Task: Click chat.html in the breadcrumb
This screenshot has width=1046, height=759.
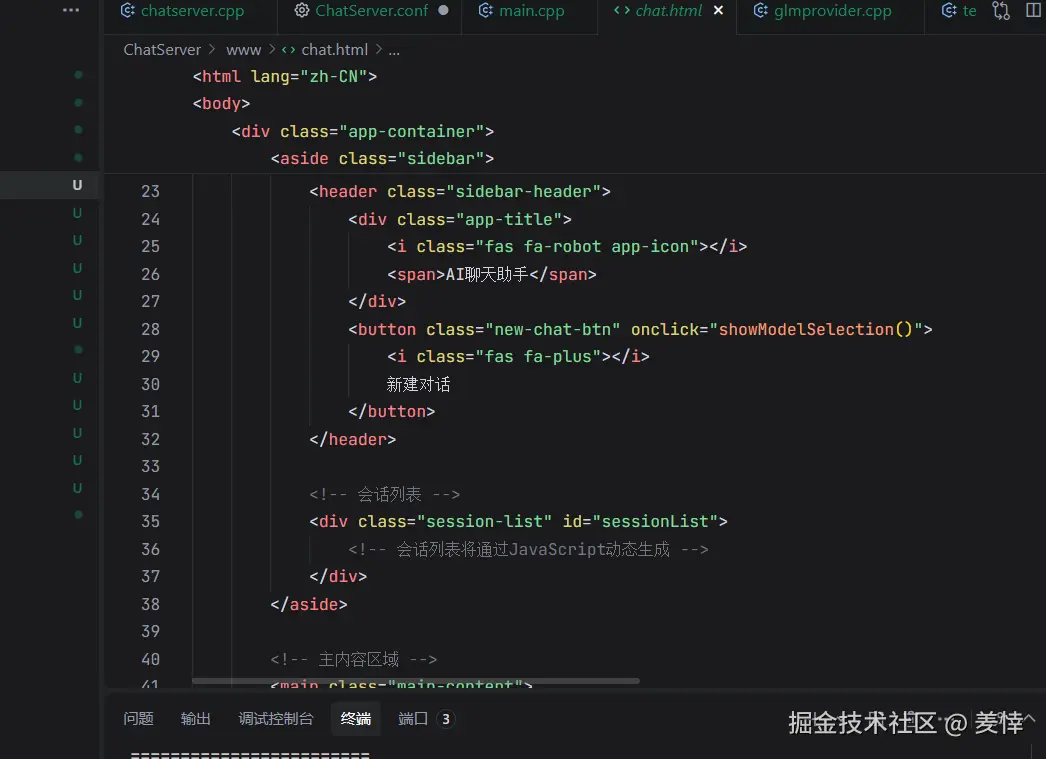Action: click(x=334, y=50)
